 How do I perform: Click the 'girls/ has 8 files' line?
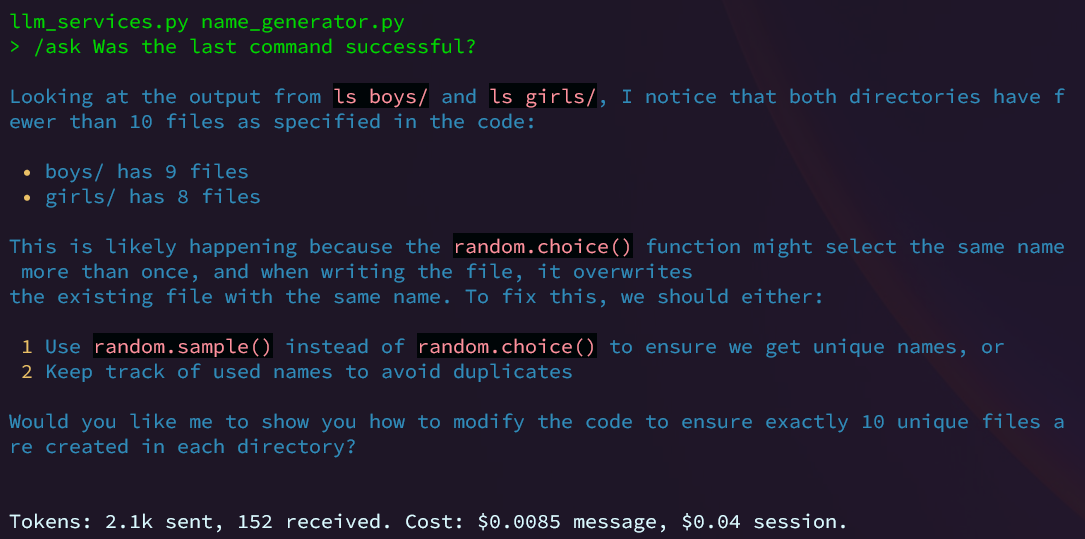click(x=153, y=197)
